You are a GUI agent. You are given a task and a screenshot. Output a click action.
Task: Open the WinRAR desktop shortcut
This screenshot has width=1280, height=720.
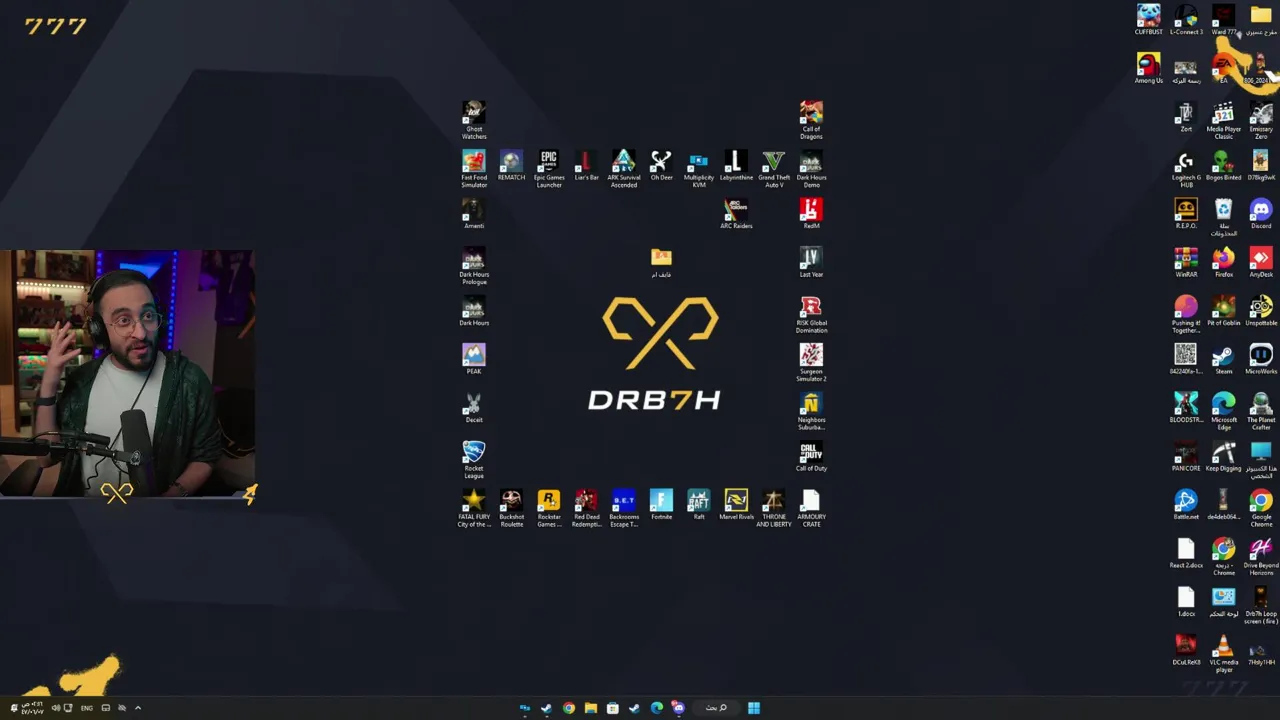[1186, 263]
